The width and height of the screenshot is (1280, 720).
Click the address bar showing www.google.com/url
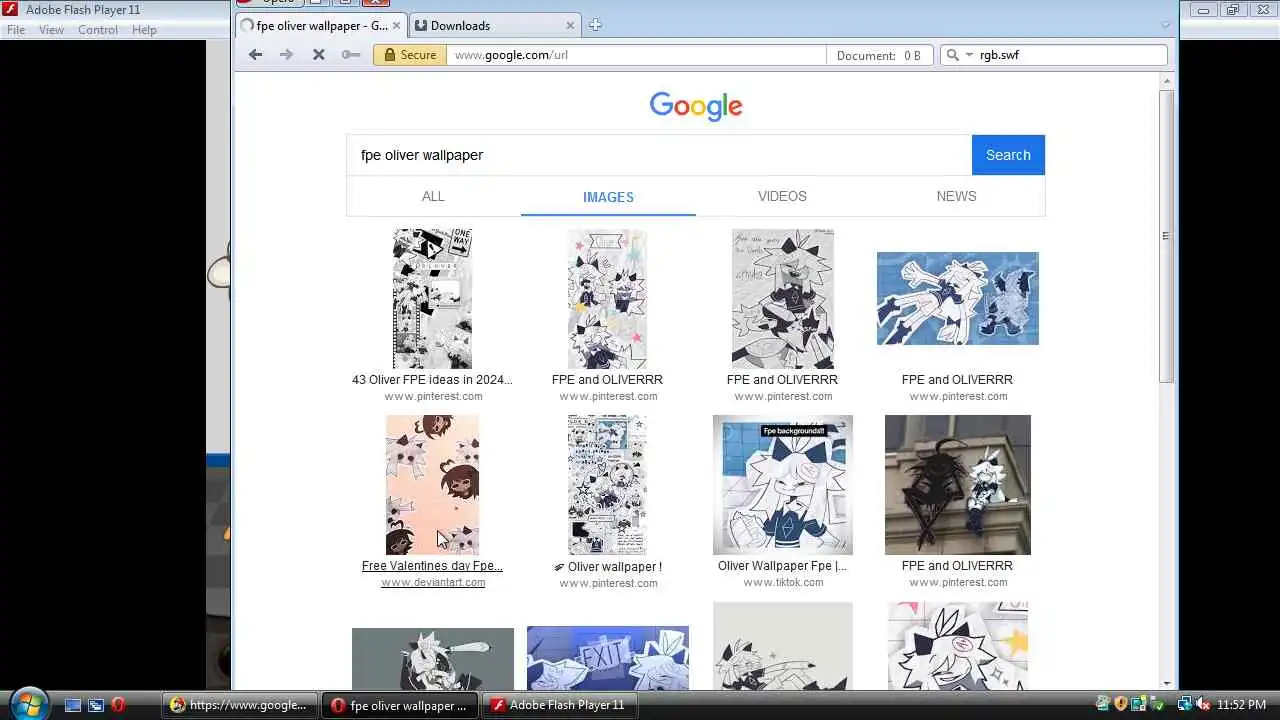coord(636,55)
